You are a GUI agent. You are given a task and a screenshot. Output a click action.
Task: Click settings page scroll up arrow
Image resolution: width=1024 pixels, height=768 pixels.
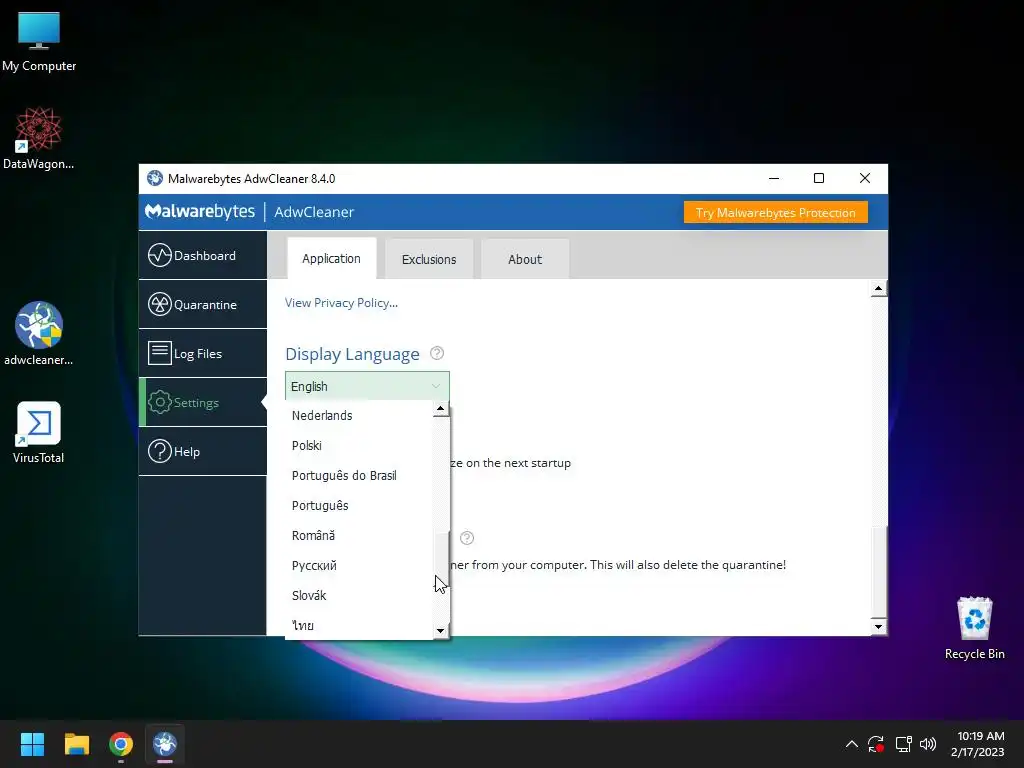(x=878, y=288)
